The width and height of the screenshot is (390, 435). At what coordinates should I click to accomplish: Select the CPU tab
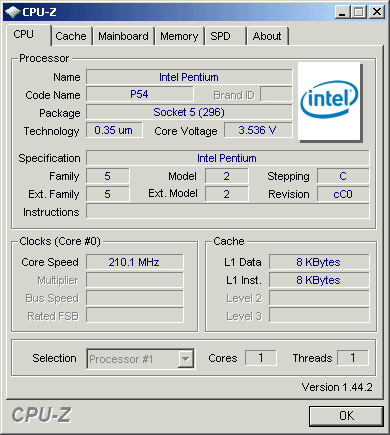point(28,34)
